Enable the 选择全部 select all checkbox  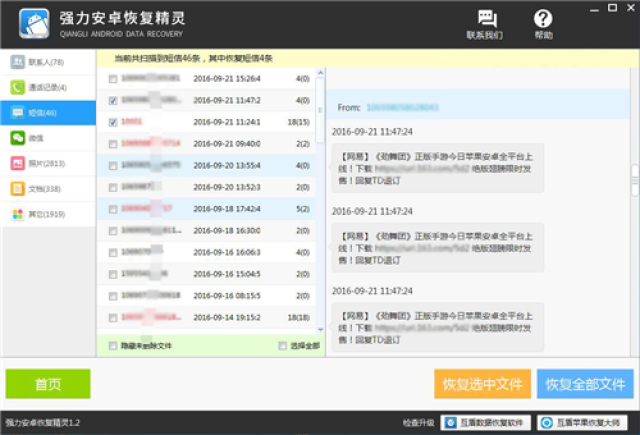coord(282,346)
